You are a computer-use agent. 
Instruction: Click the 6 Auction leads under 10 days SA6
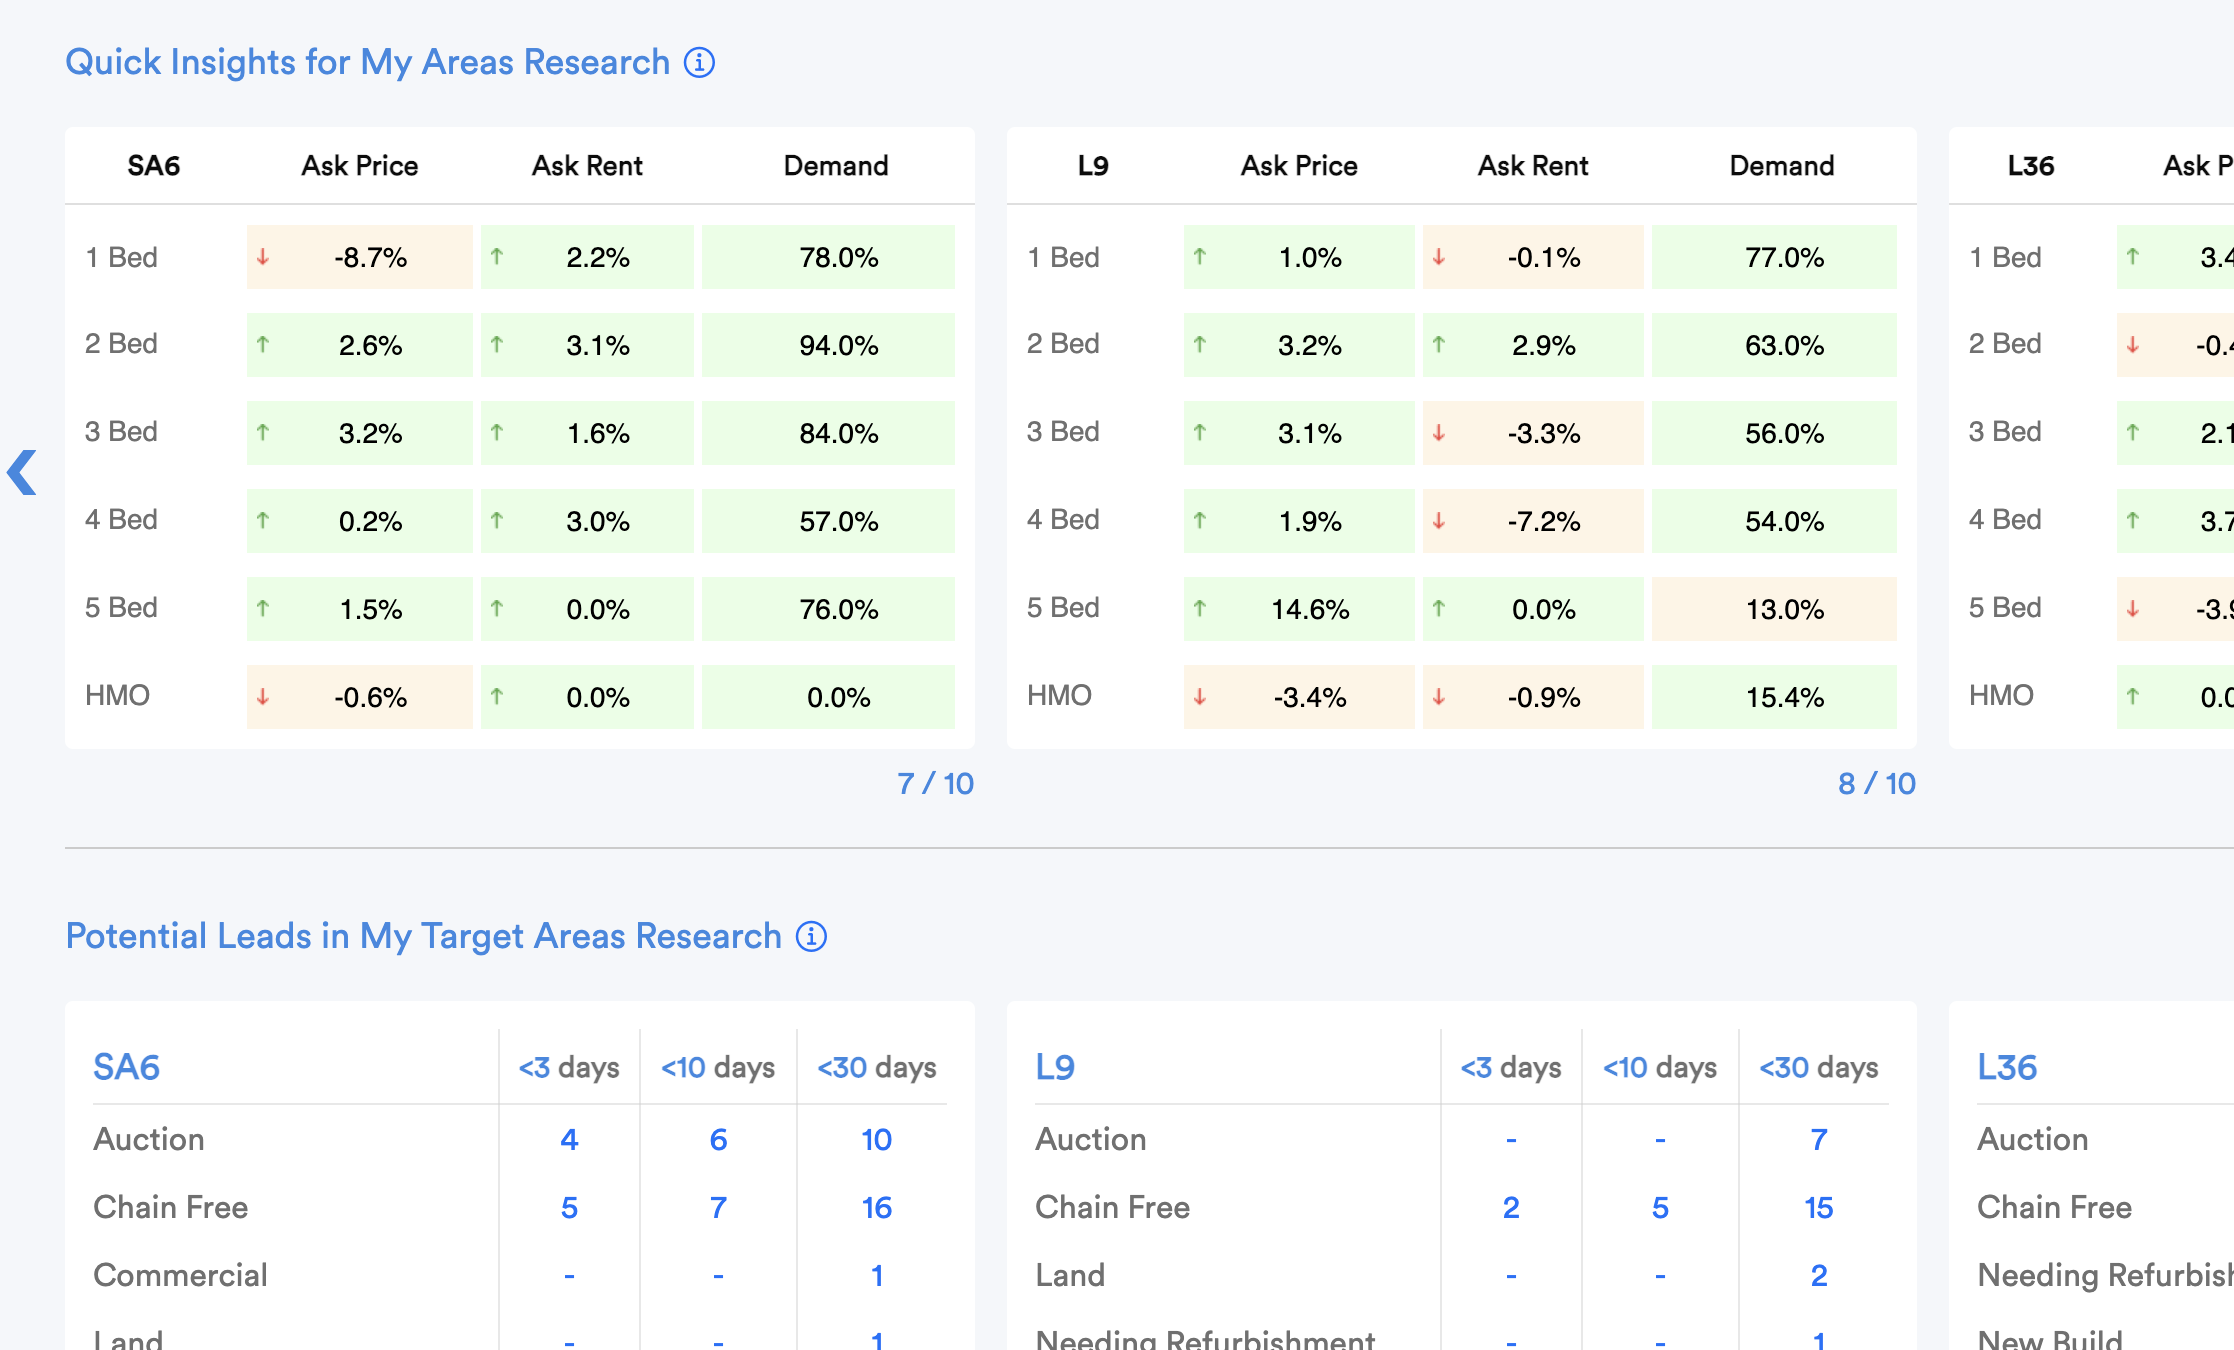[717, 1139]
